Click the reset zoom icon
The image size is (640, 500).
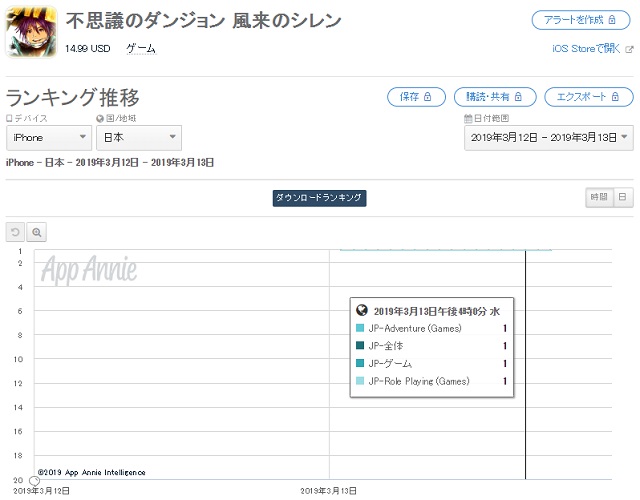[15, 232]
